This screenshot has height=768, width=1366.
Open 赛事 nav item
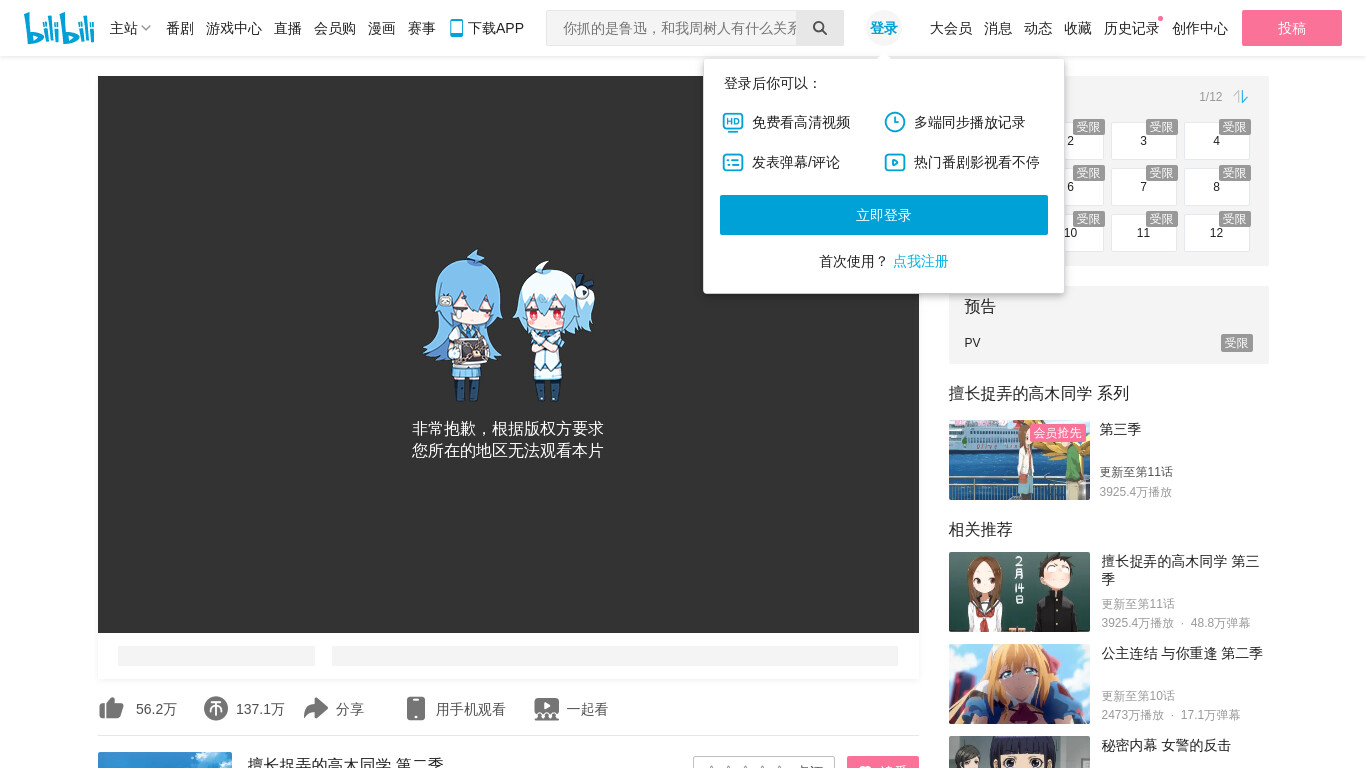point(422,28)
